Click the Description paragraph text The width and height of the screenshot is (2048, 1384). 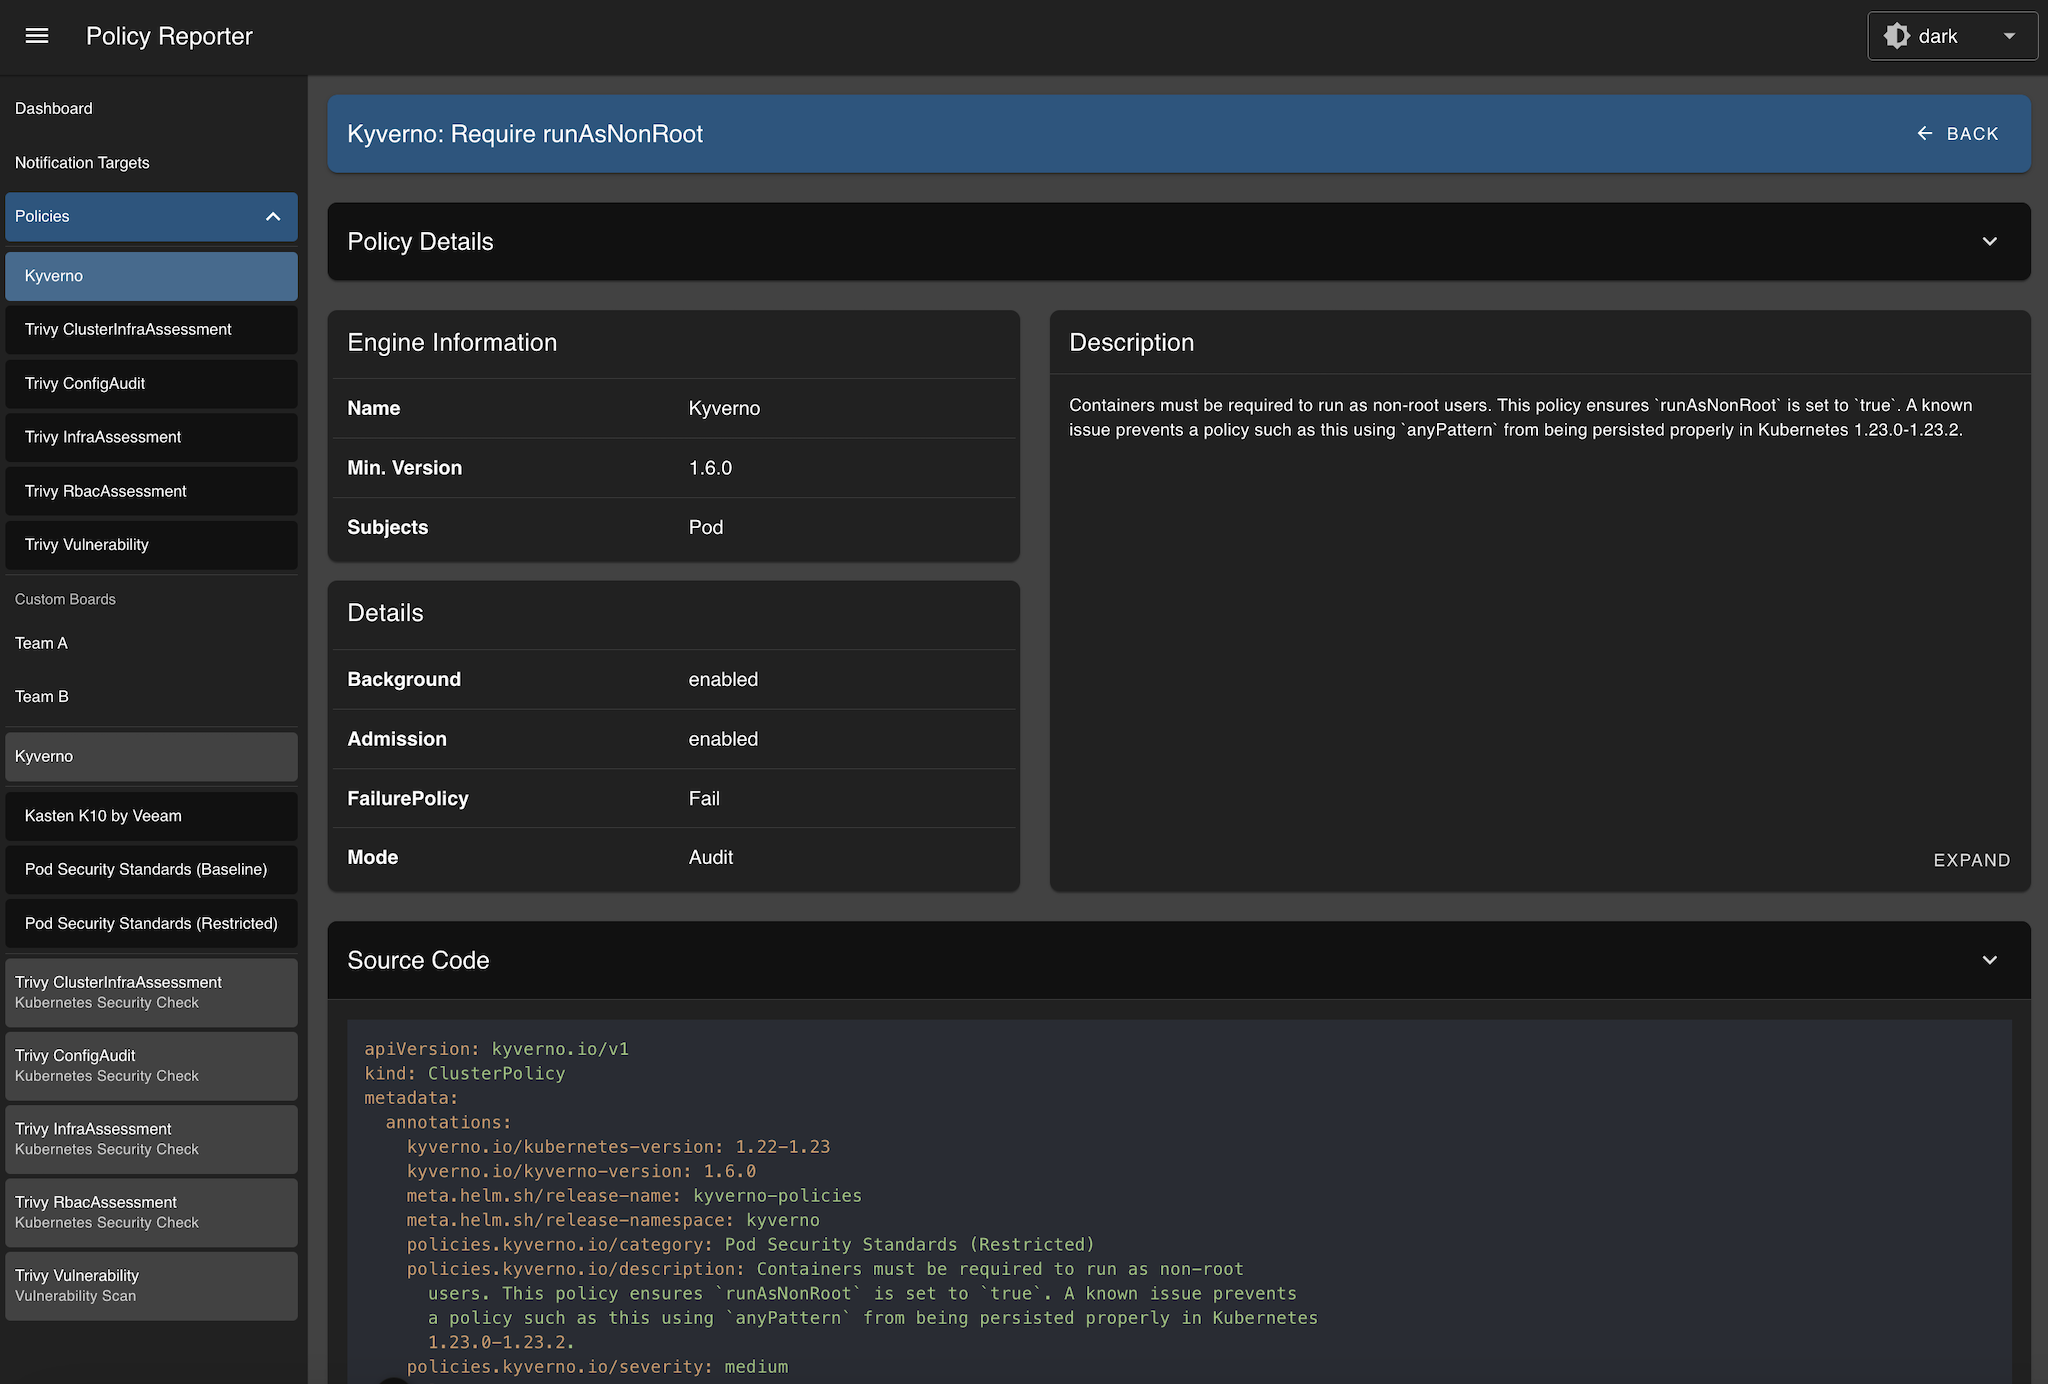[x=1520, y=417]
